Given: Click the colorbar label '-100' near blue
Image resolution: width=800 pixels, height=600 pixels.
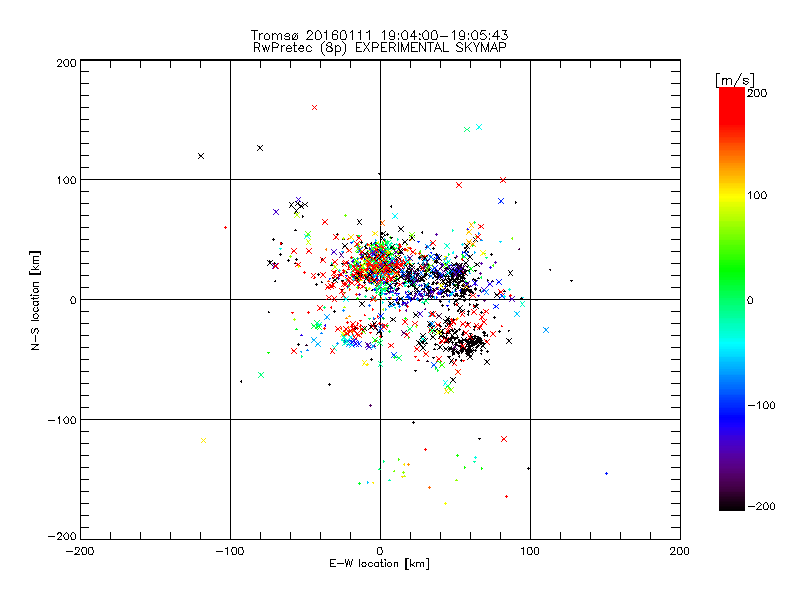Looking at the screenshot, I should pyautogui.click(x=761, y=406).
